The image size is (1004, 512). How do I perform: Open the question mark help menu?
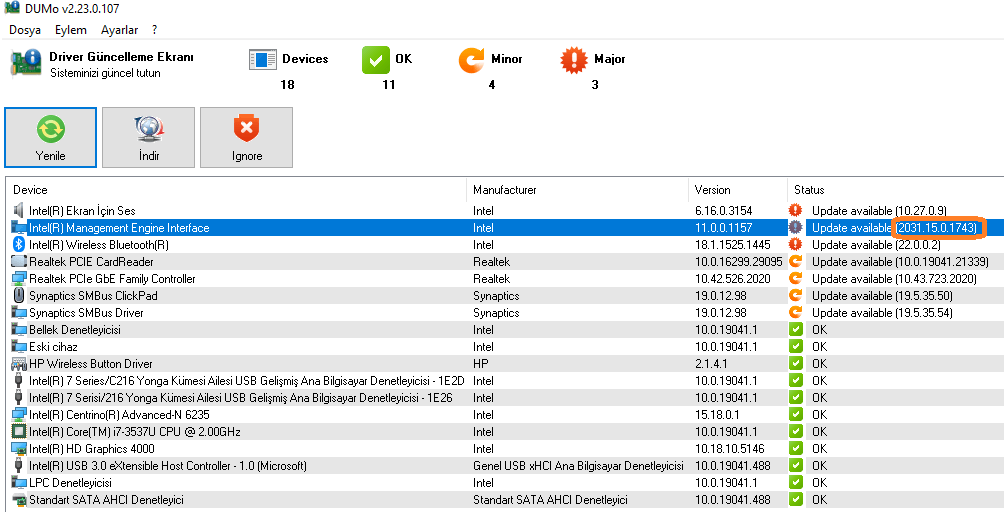pyautogui.click(x=154, y=30)
